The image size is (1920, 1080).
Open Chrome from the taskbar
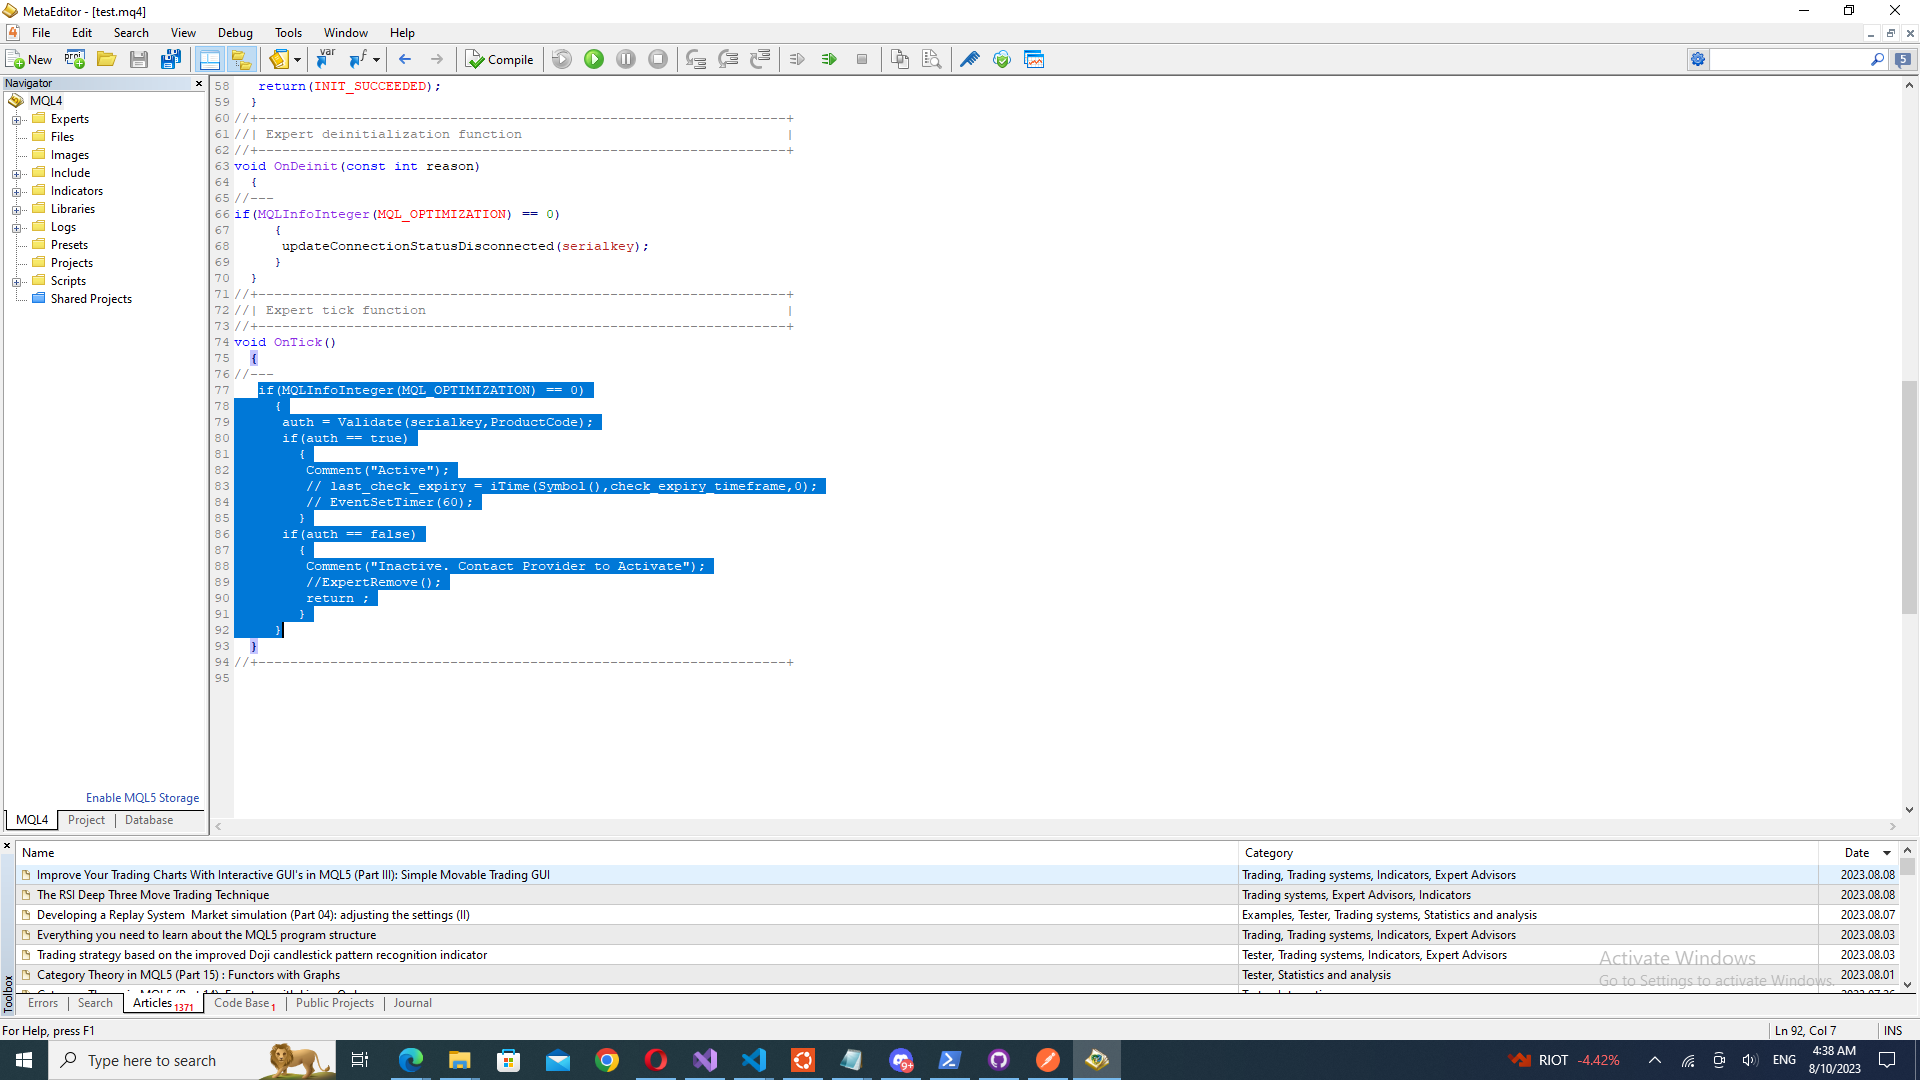click(x=607, y=1060)
